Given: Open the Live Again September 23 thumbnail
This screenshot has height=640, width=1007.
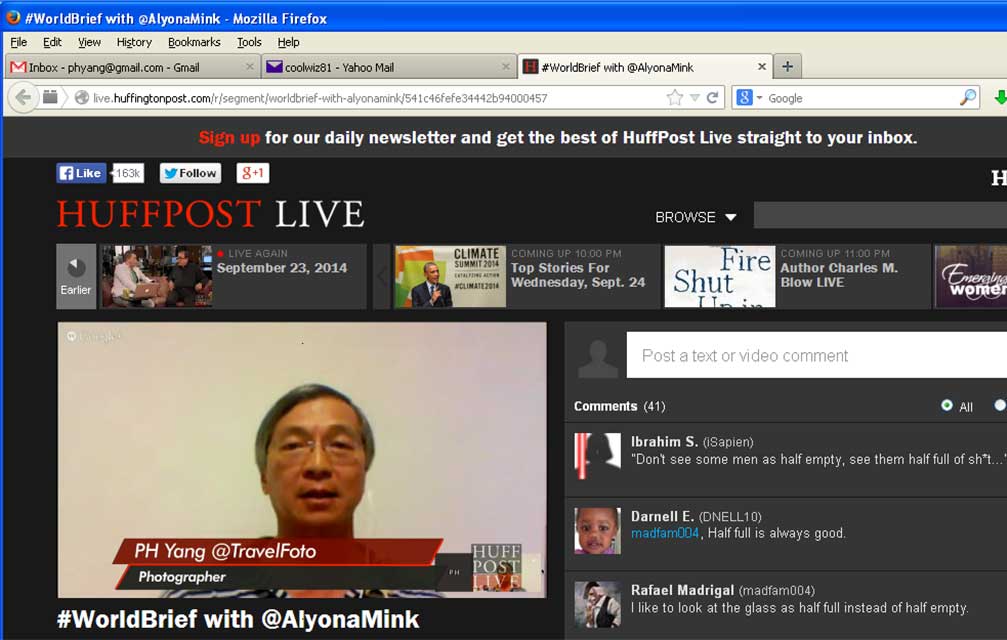Looking at the screenshot, I should coord(156,276).
